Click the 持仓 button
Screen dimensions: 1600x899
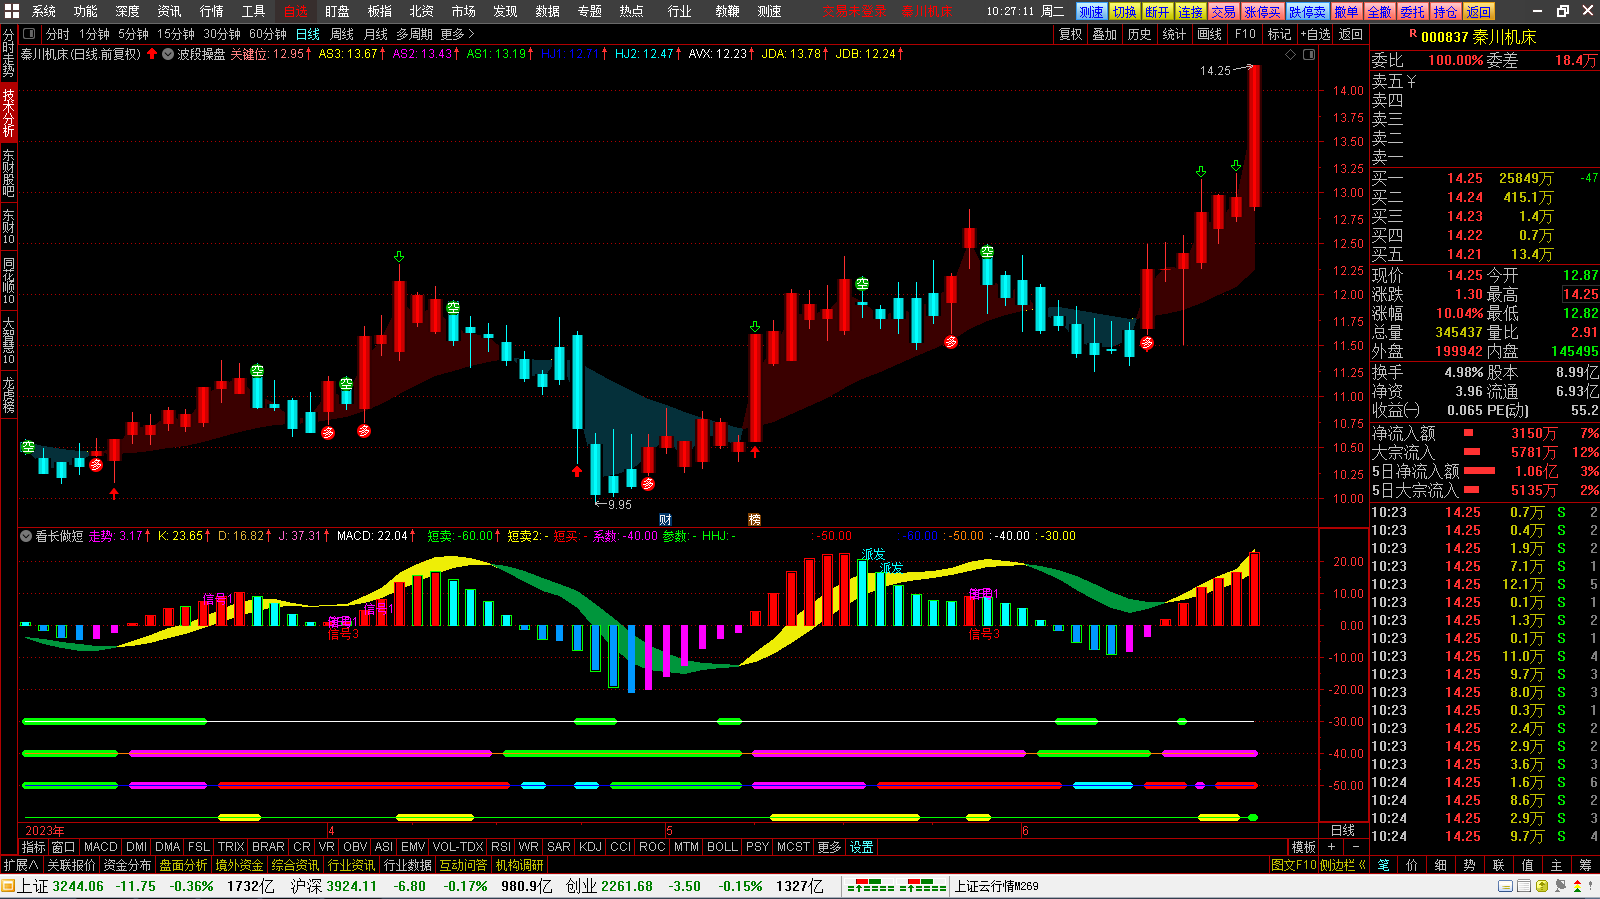pos(1446,12)
